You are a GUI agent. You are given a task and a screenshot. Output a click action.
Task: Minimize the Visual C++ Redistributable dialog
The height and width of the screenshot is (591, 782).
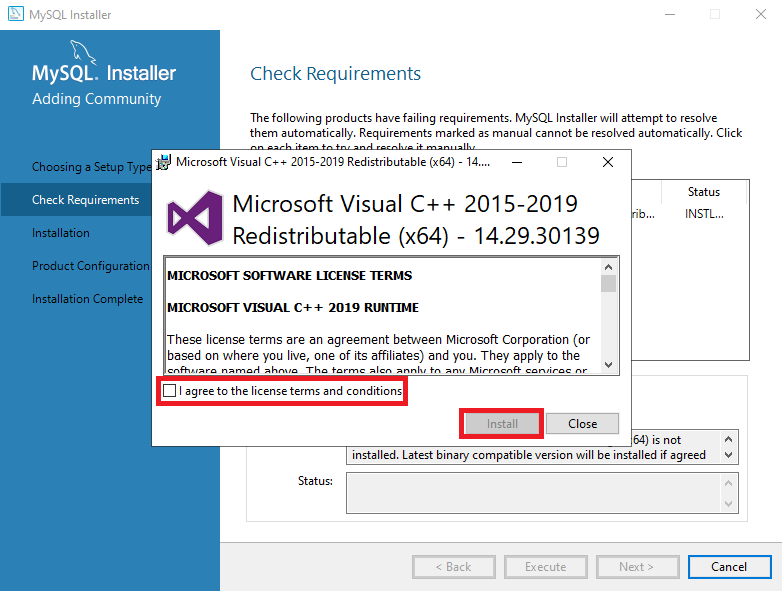pos(515,162)
